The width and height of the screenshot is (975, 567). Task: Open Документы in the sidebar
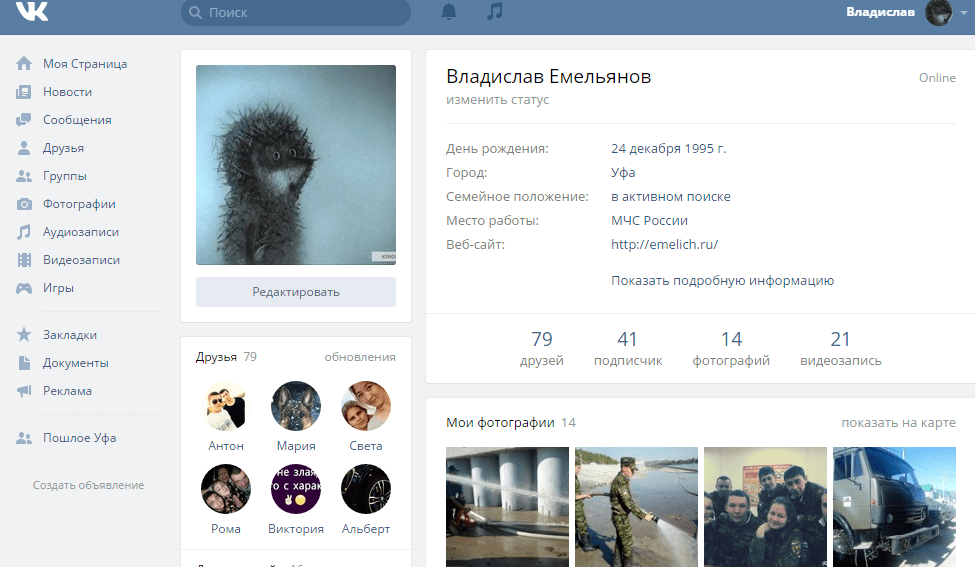pyautogui.click(x=76, y=362)
